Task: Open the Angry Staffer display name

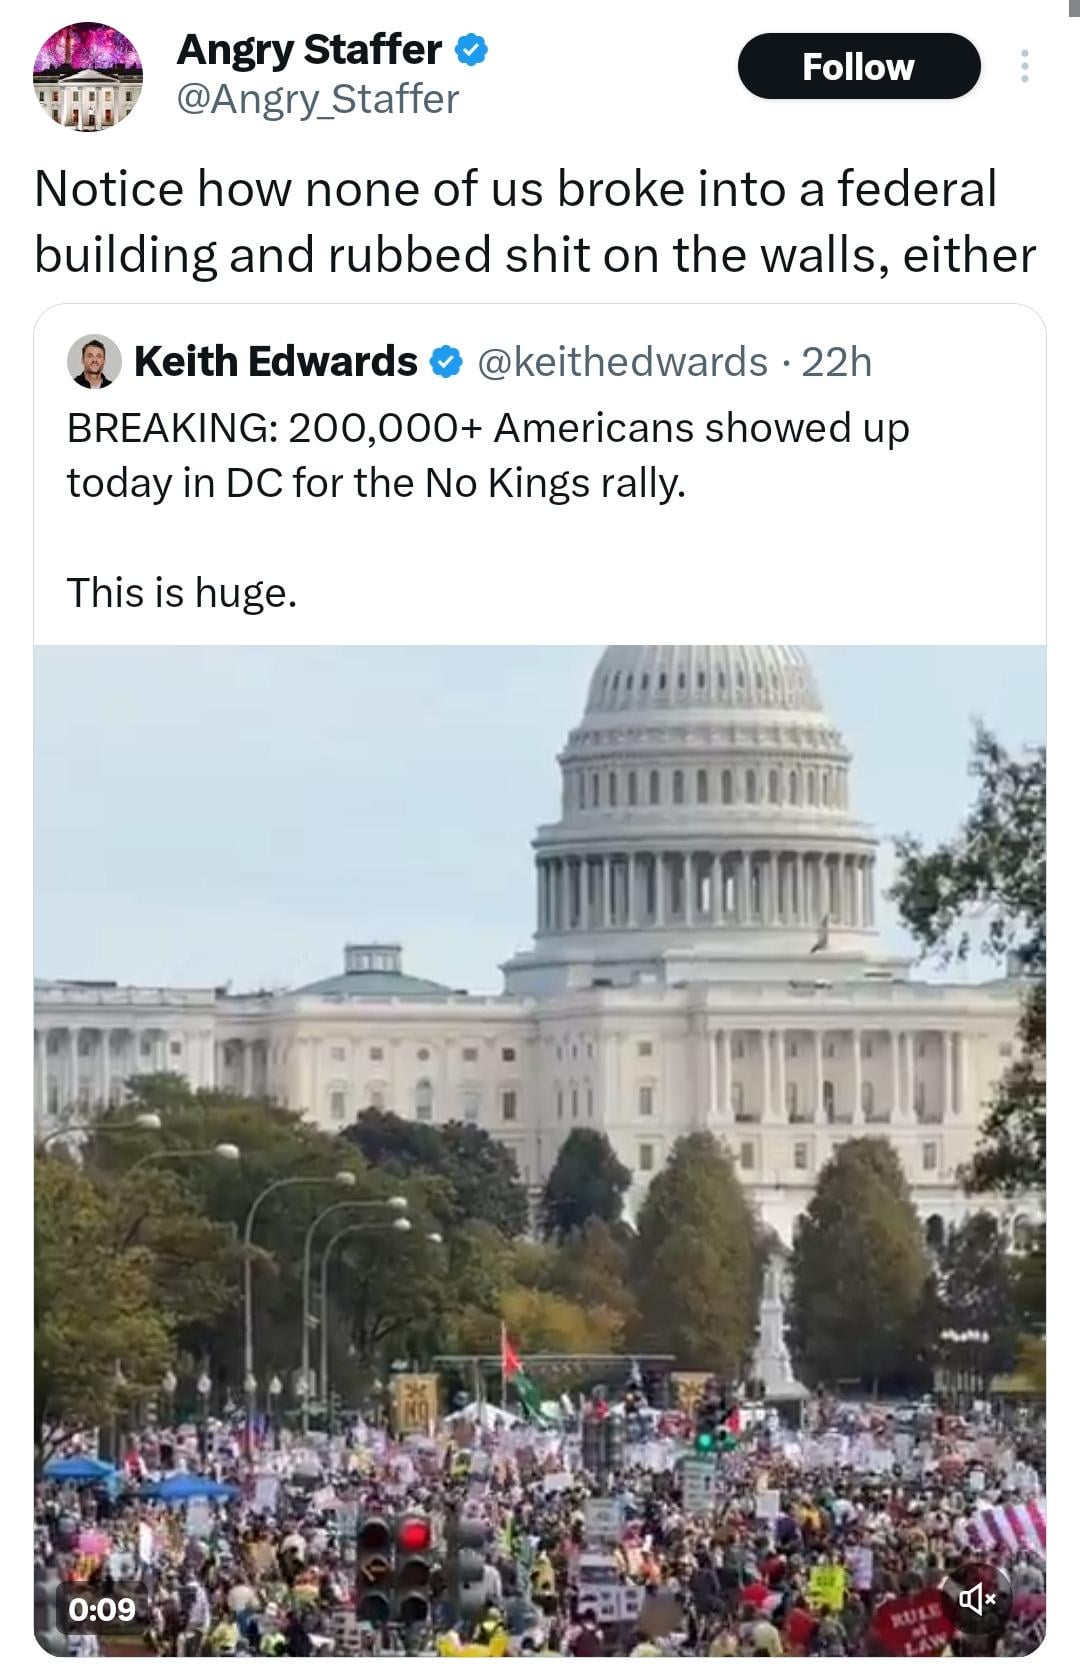Action: [309, 49]
